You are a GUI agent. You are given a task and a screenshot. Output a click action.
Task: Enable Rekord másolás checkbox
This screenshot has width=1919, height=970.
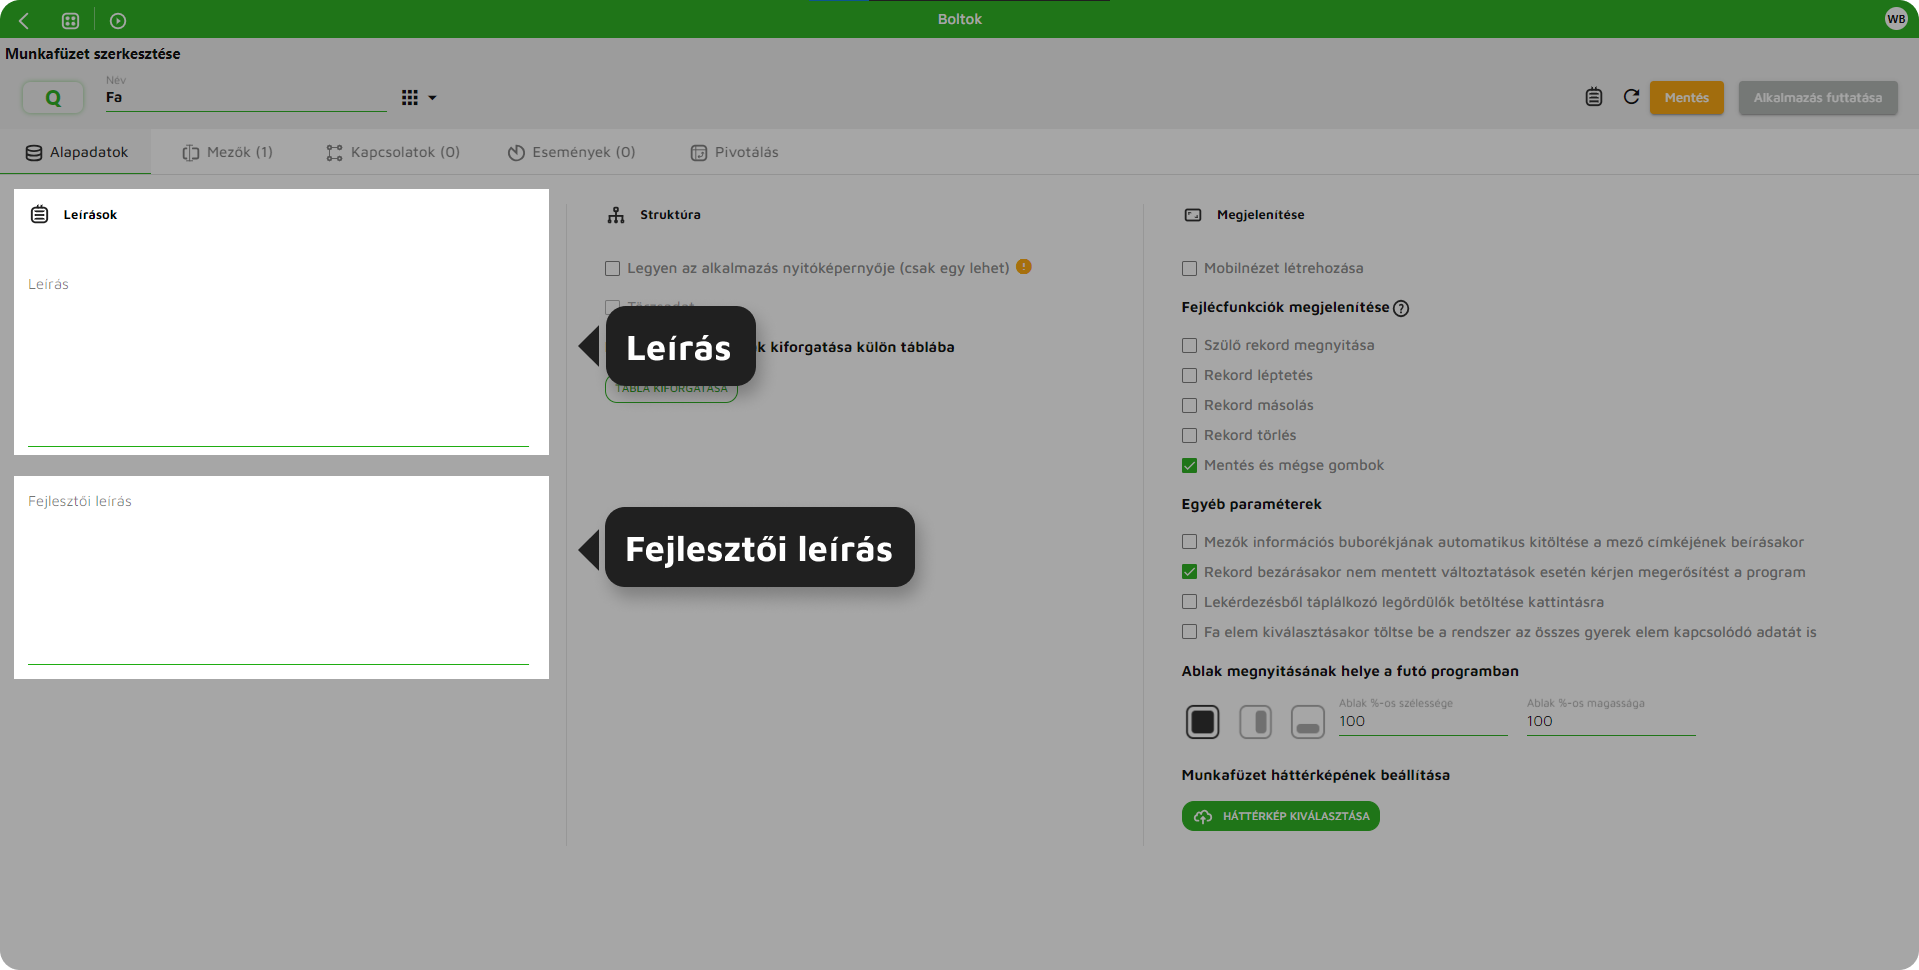[1189, 405]
